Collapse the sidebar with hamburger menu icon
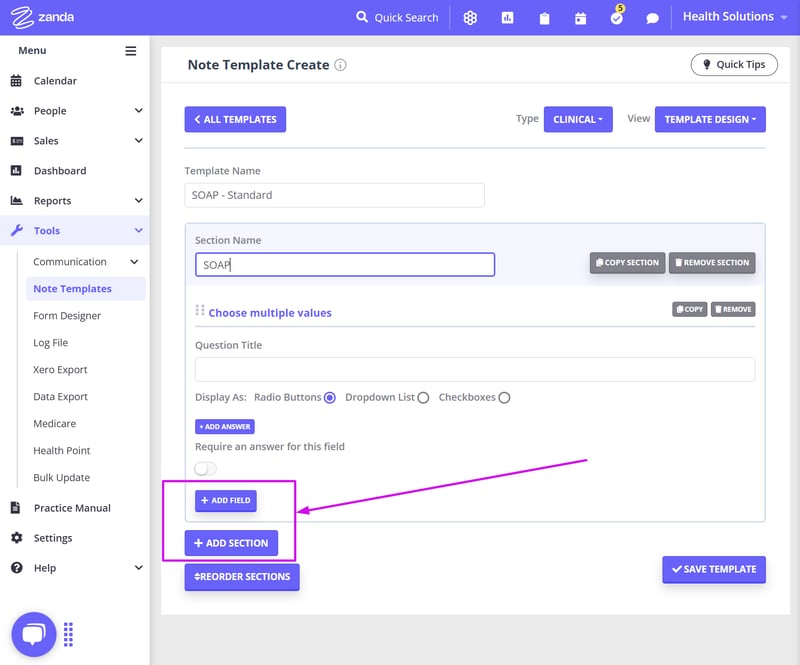800x665 pixels. pos(130,51)
